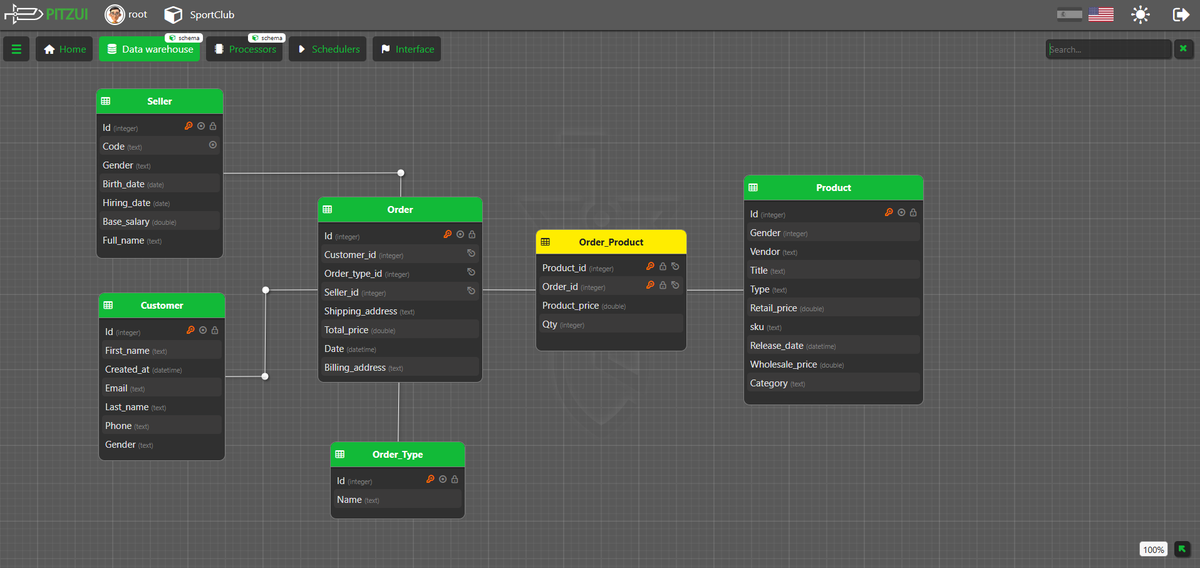Click the Customer Id key icon
Image resolution: width=1200 pixels, height=568 pixels.
click(191, 330)
